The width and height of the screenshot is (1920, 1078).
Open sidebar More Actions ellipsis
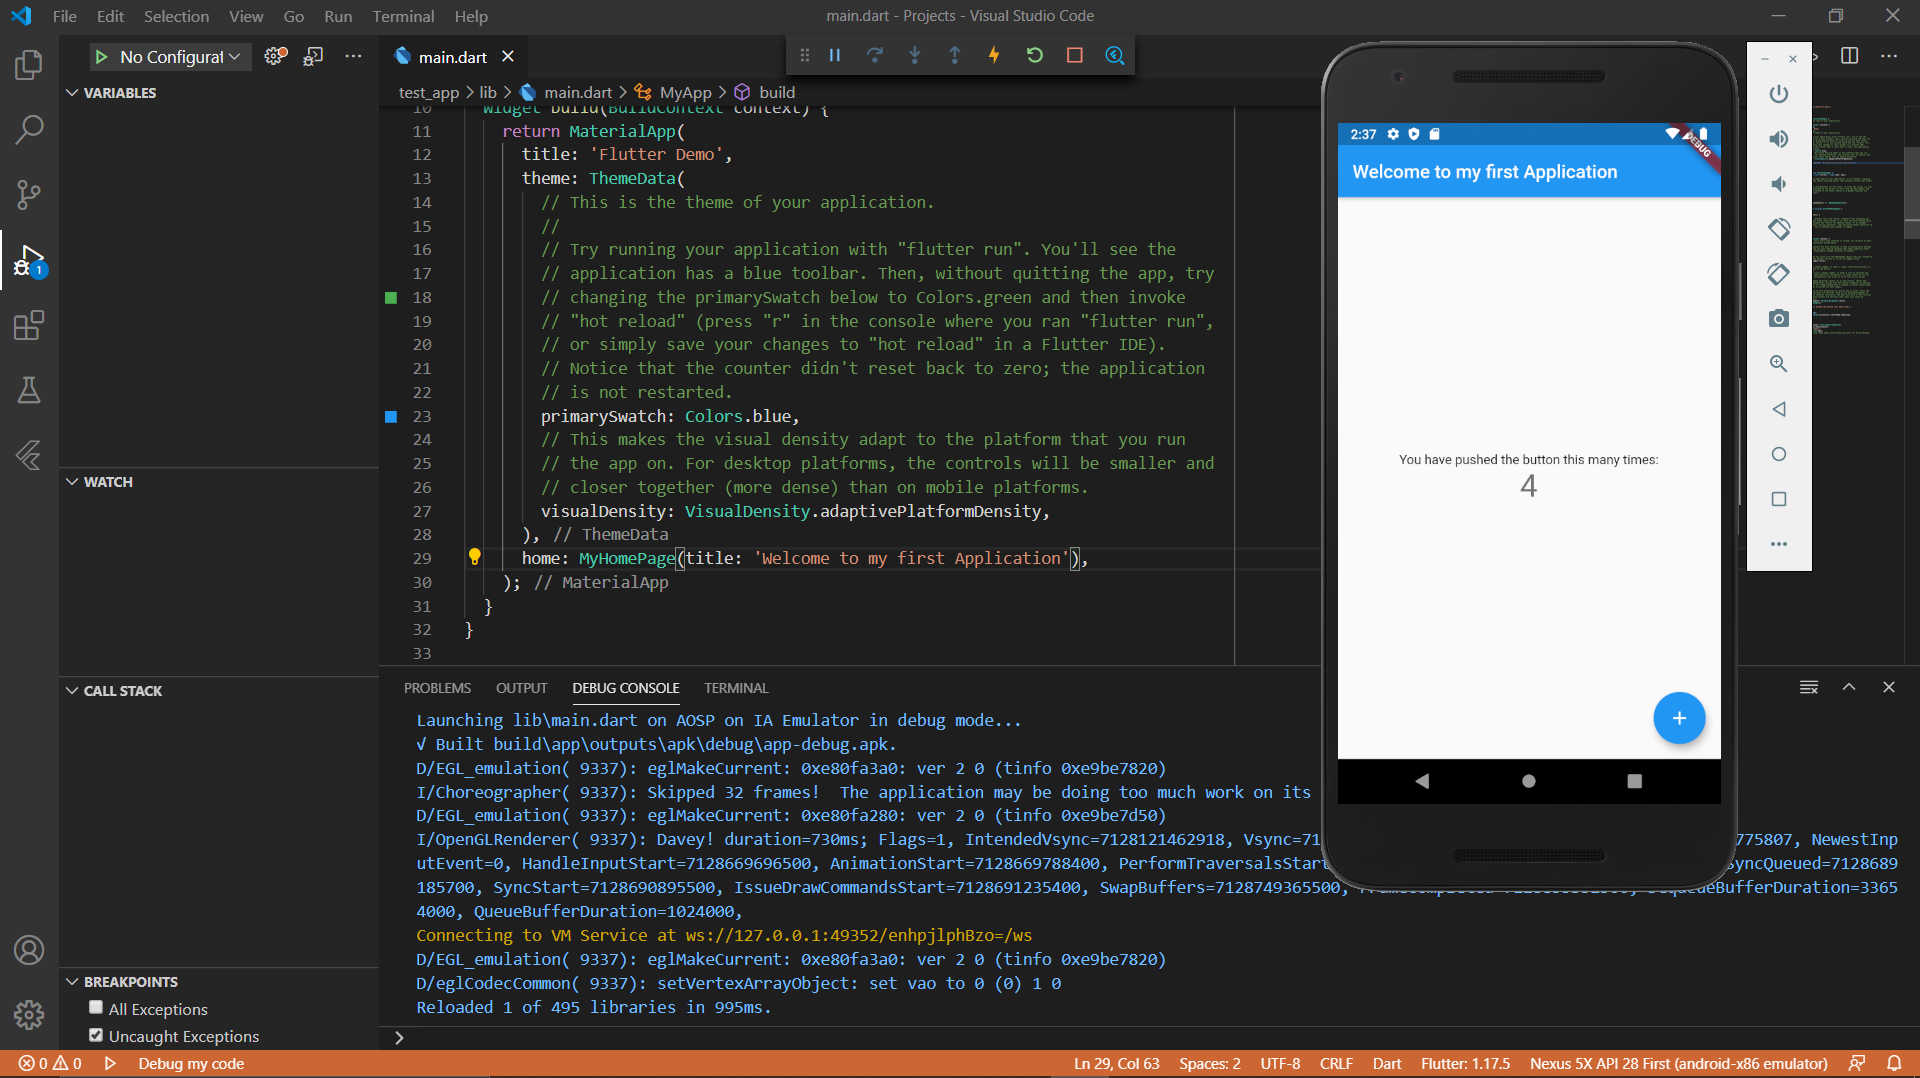click(x=353, y=56)
